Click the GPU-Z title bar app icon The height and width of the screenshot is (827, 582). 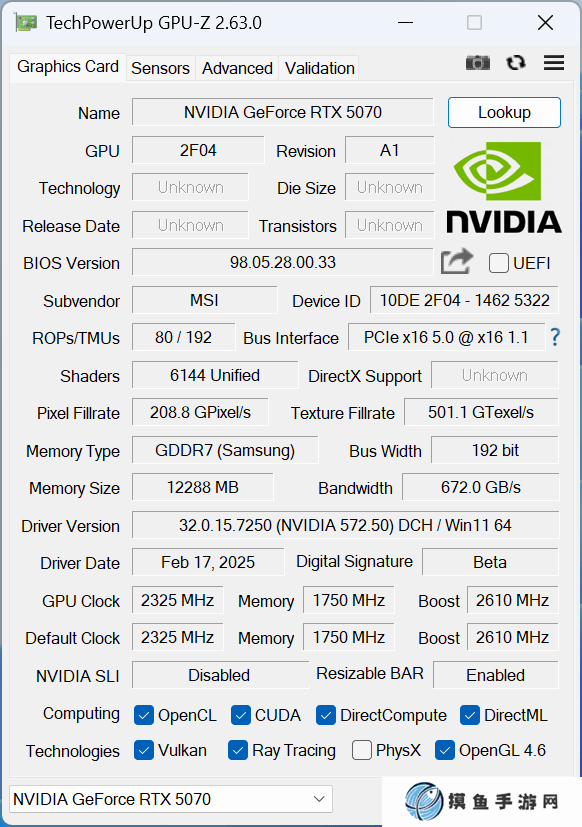[26, 23]
